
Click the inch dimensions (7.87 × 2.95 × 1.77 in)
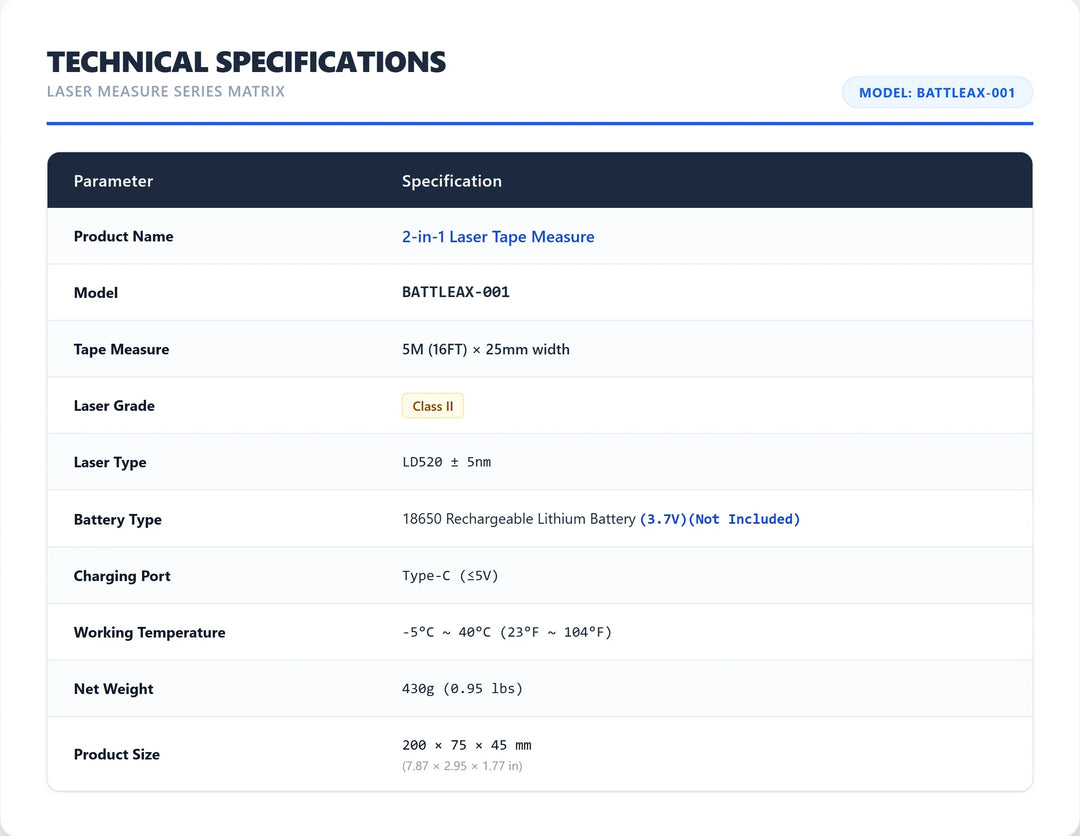tap(462, 766)
